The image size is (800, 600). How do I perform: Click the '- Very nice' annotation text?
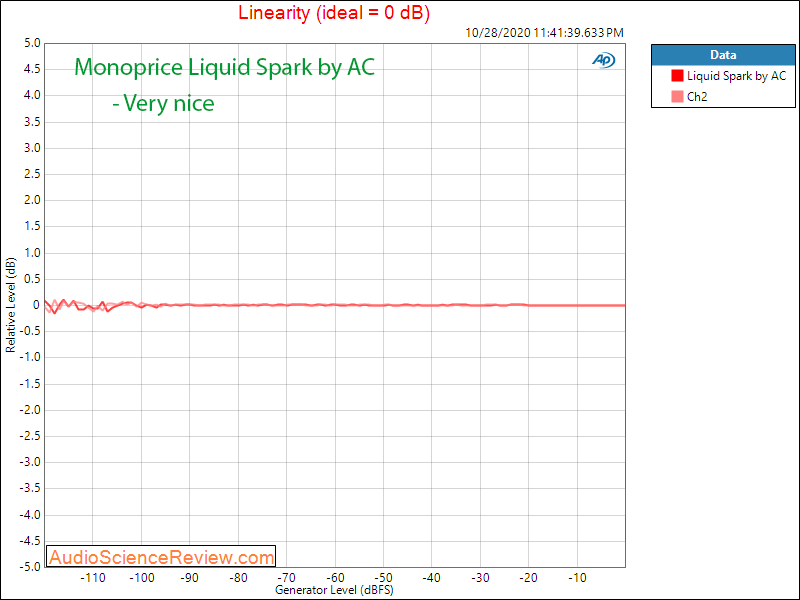tap(163, 103)
